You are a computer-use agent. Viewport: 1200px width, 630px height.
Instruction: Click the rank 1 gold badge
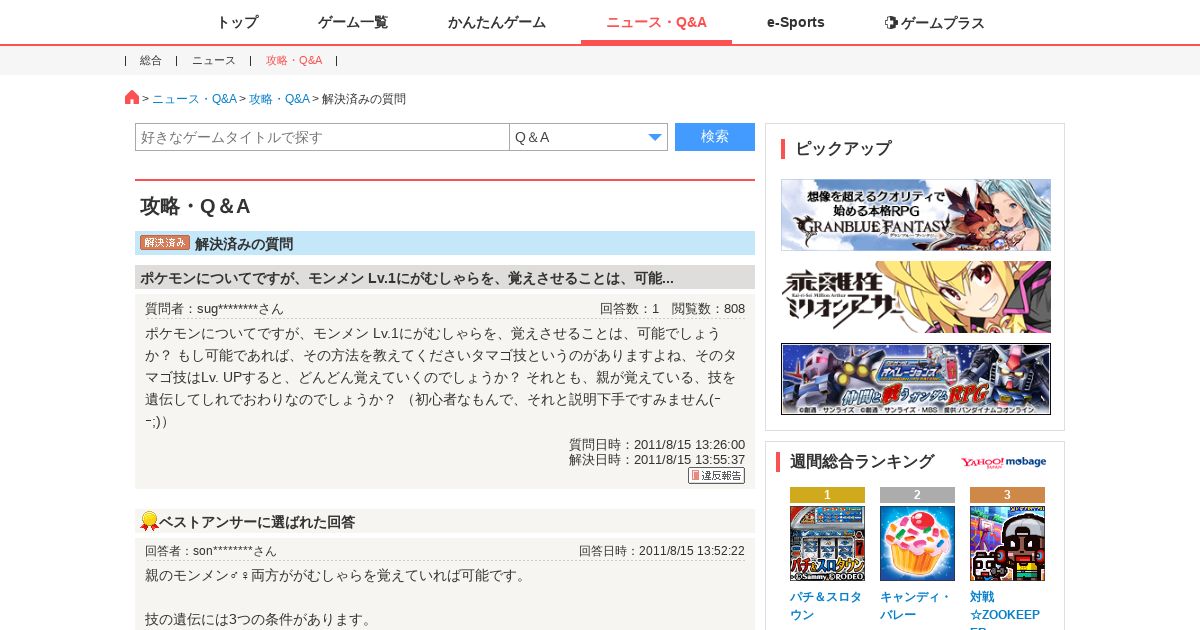pyautogui.click(x=827, y=495)
